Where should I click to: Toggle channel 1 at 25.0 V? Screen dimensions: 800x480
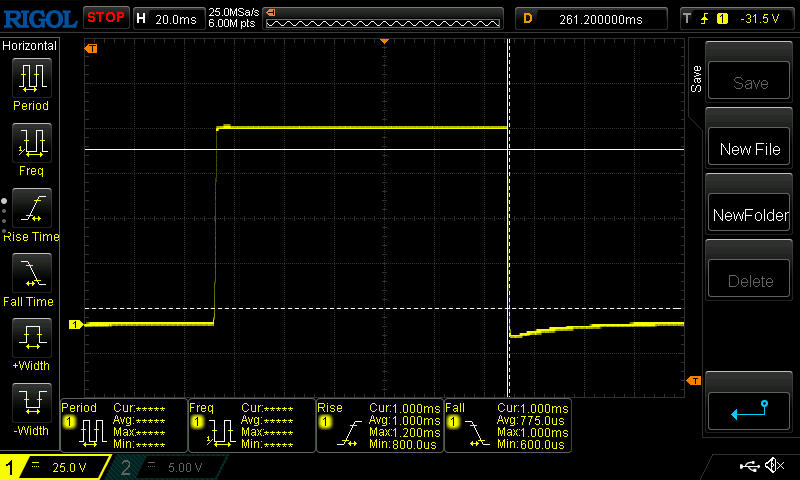coord(54,467)
